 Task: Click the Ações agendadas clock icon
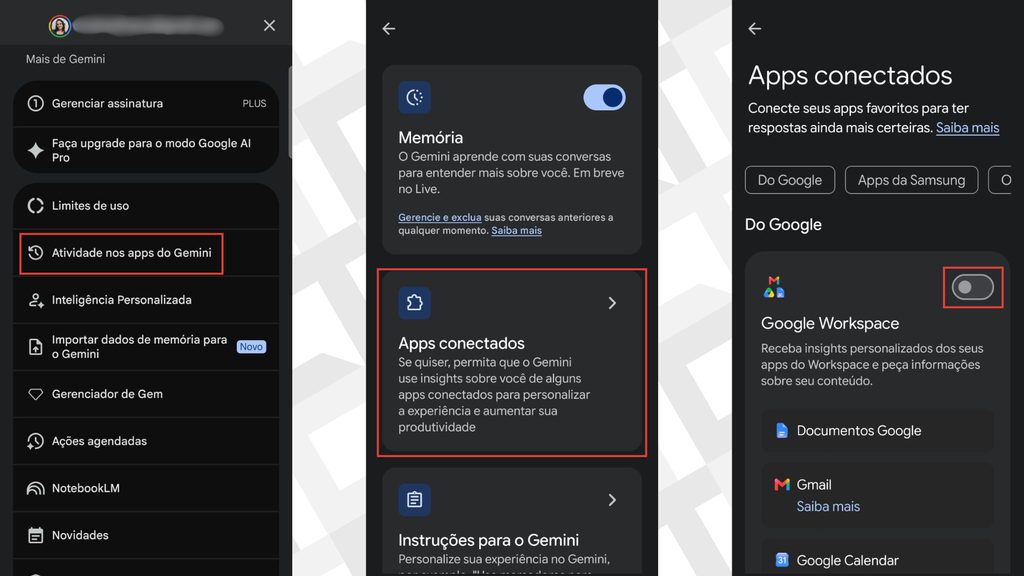point(35,441)
